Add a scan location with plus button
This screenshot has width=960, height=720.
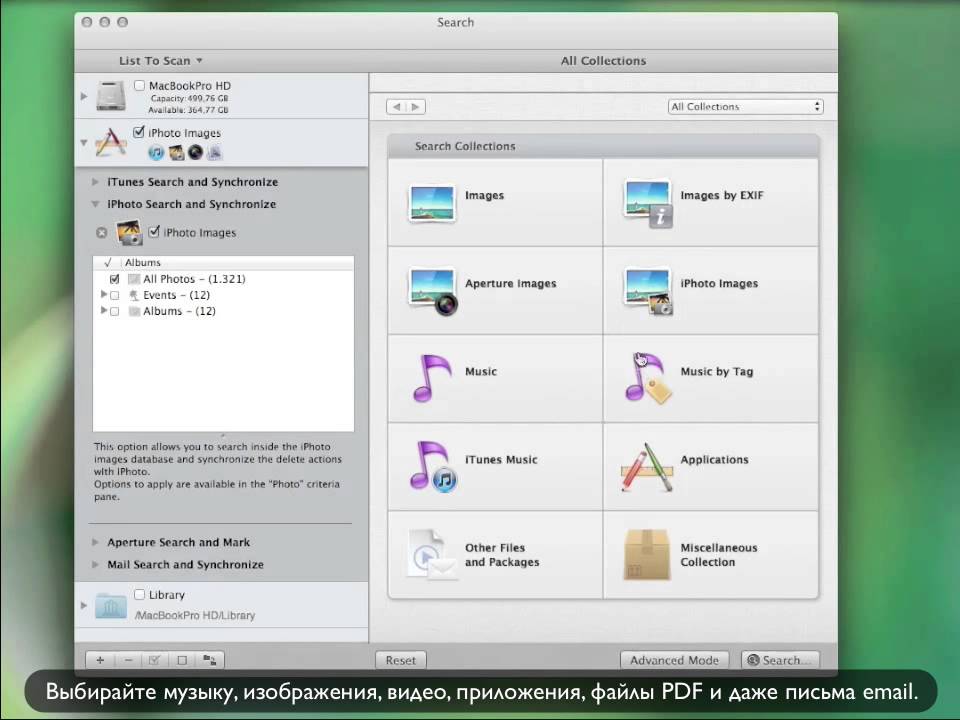(x=100, y=660)
